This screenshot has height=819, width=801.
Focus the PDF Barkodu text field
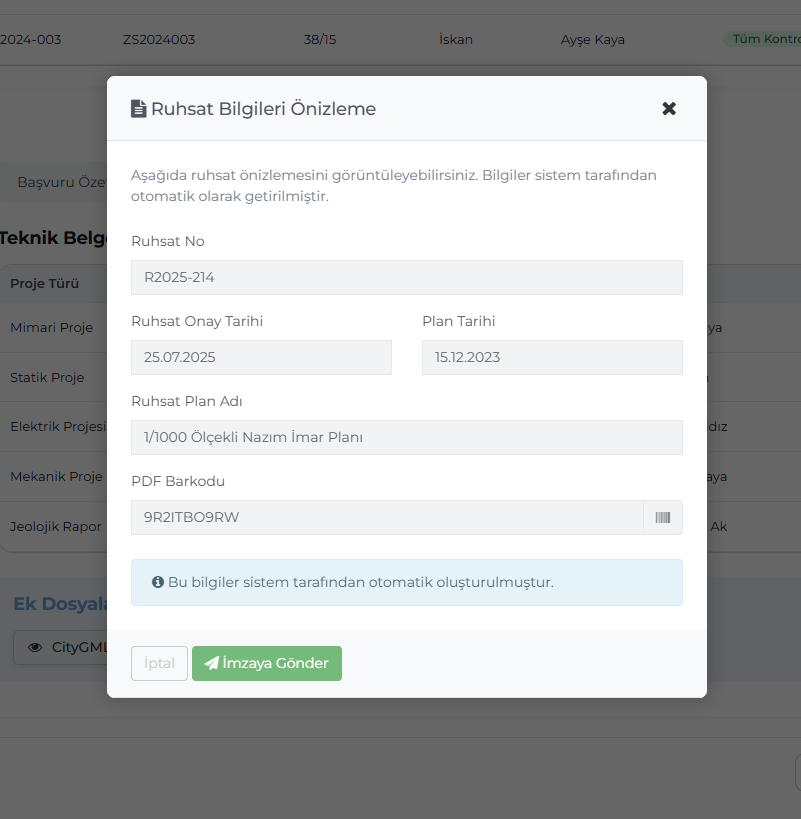386,518
